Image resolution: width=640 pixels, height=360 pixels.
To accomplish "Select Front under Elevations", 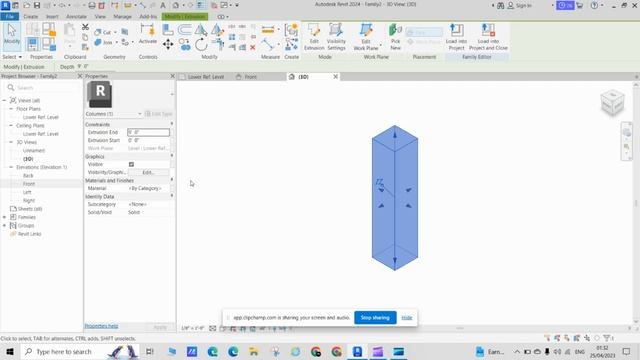I will tap(29, 184).
